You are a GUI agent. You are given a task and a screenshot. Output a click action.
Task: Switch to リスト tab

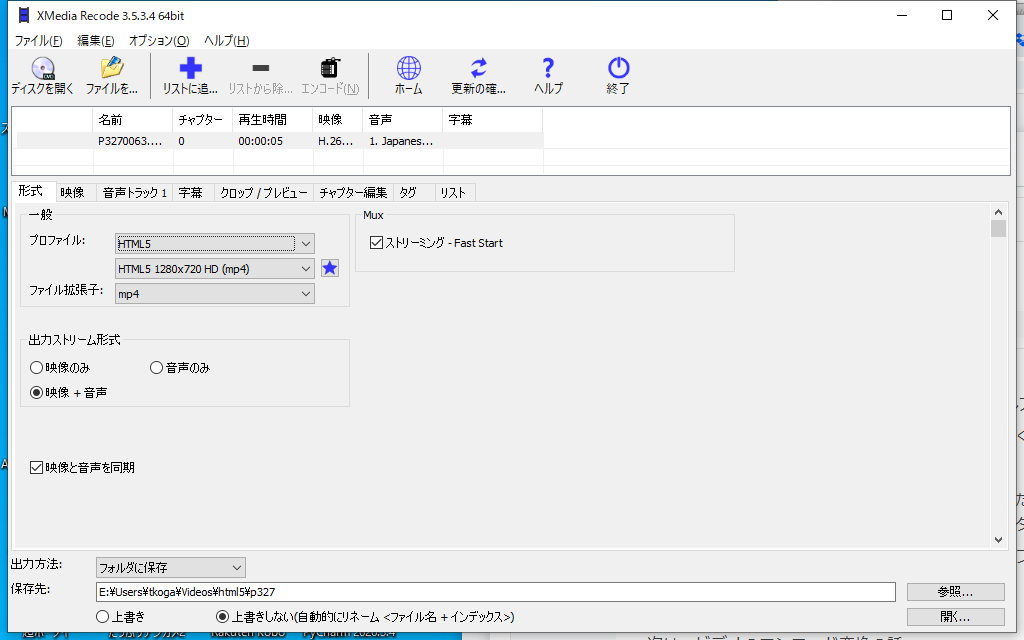click(453, 193)
